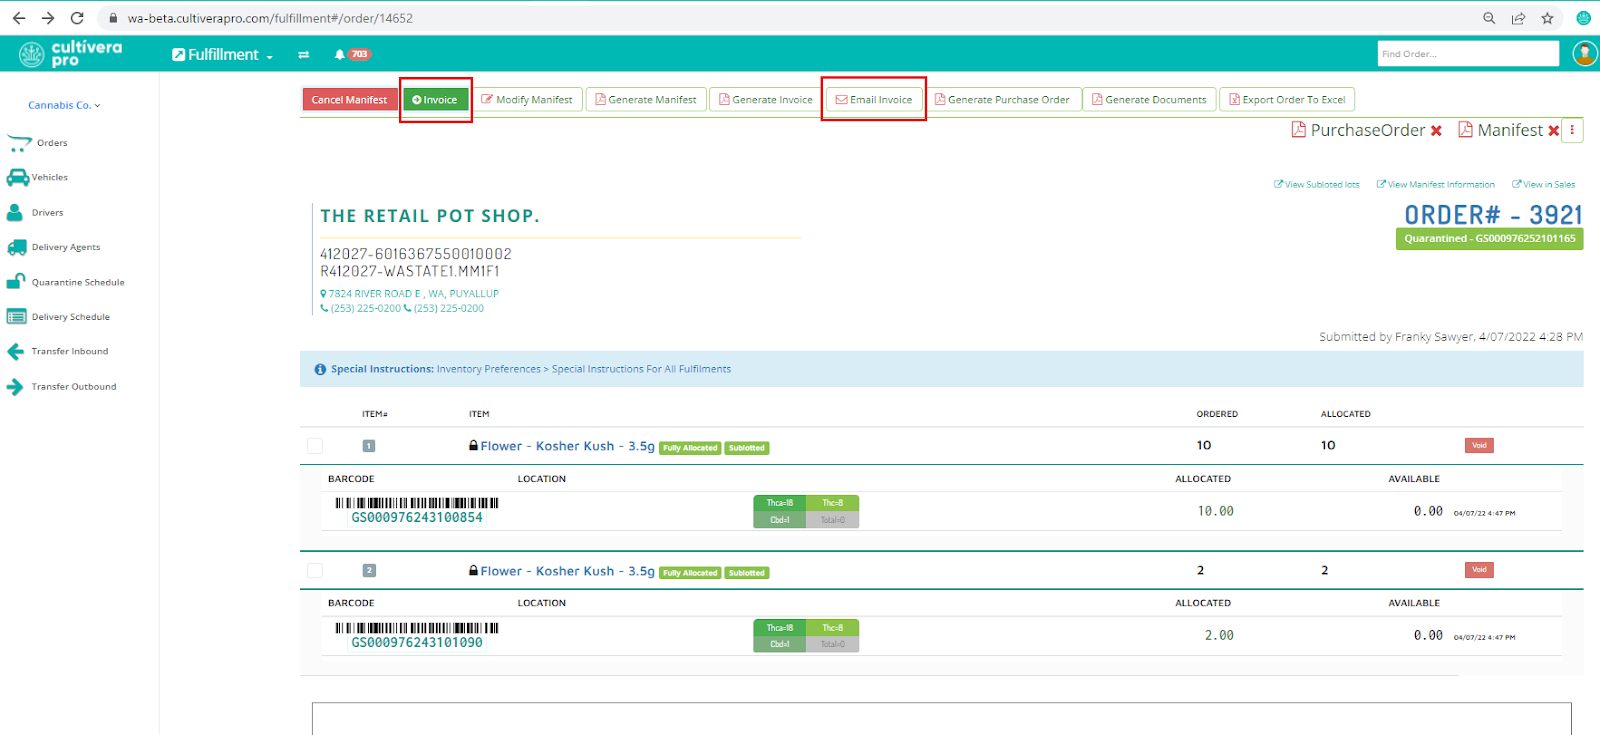Open Delivery Schedule in the sidebar
Screen dimensions: 1600x735
[71, 318]
